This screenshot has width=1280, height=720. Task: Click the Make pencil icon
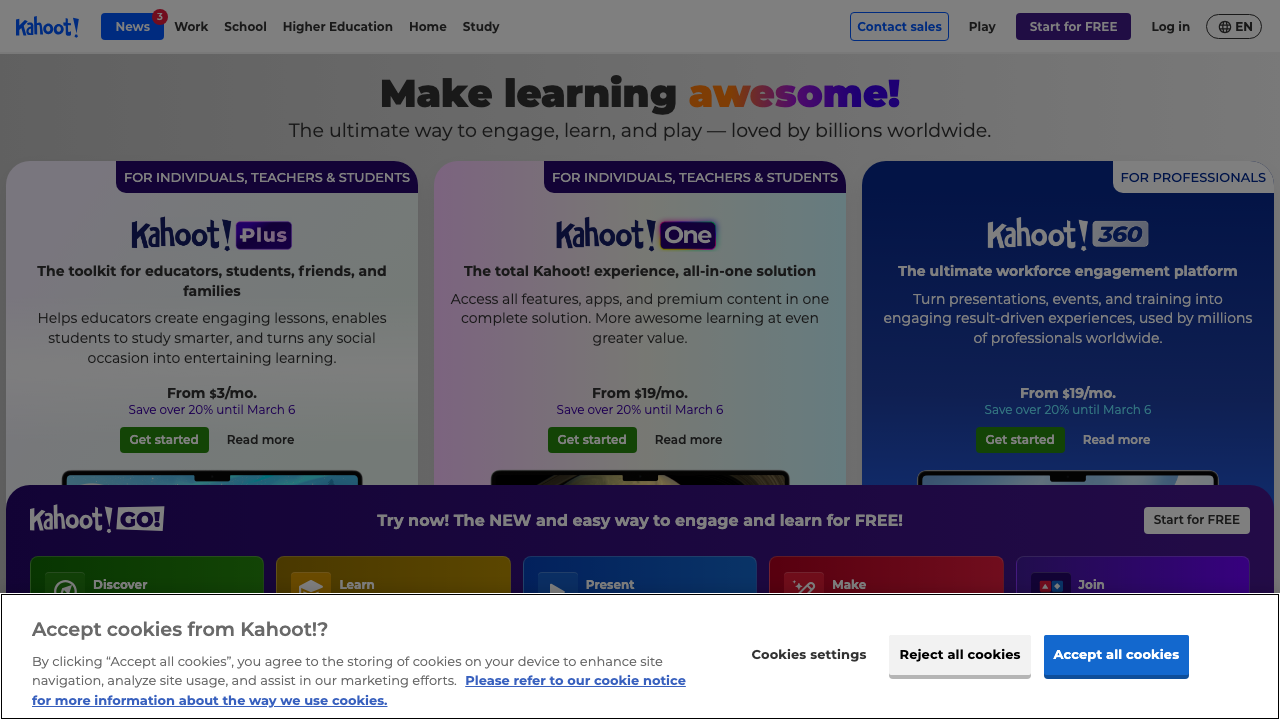[x=803, y=585]
